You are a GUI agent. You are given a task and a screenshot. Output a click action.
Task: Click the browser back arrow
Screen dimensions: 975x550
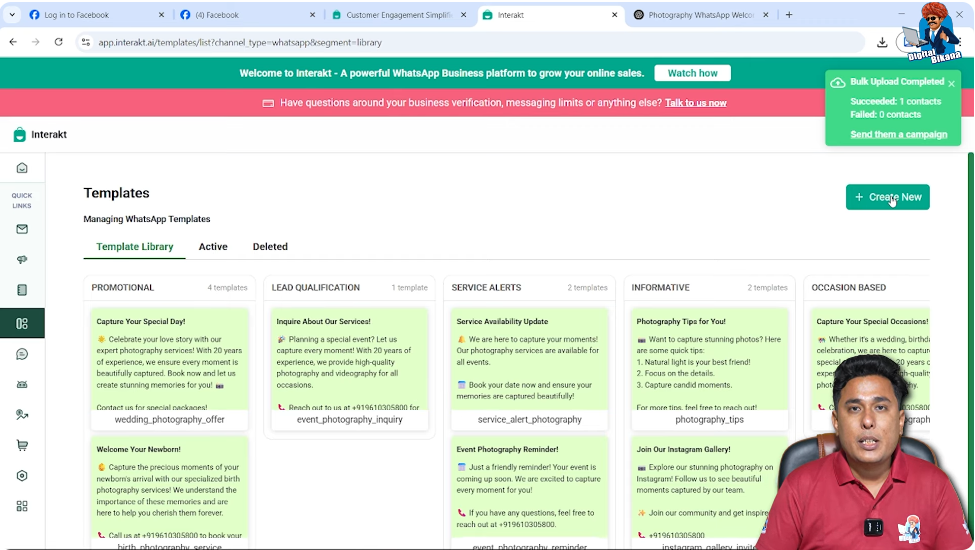pyautogui.click(x=13, y=42)
